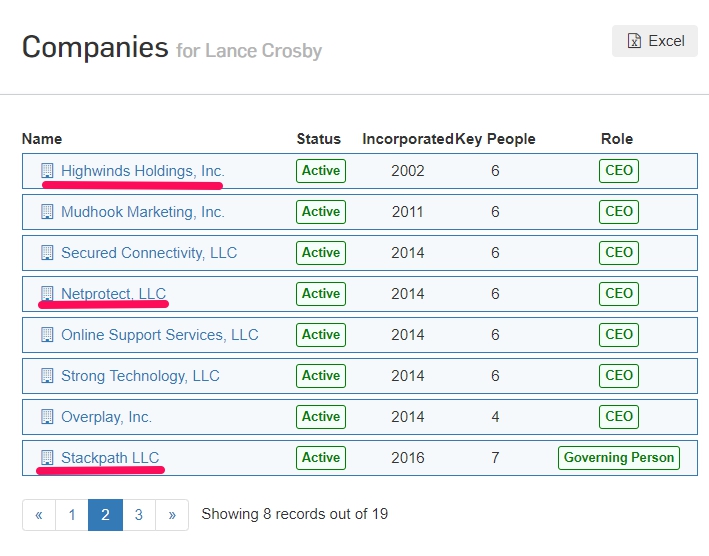Click incorporation year 2016 for Stackpath LLC
This screenshot has width=709, height=556.
407,458
